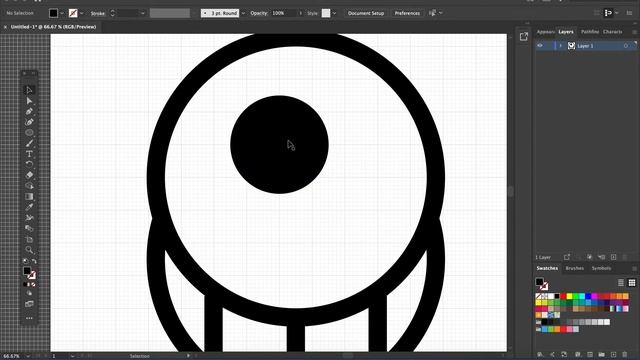Open Edit Toolbar three-dots button
This screenshot has width=640, height=360.
pos(29,318)
